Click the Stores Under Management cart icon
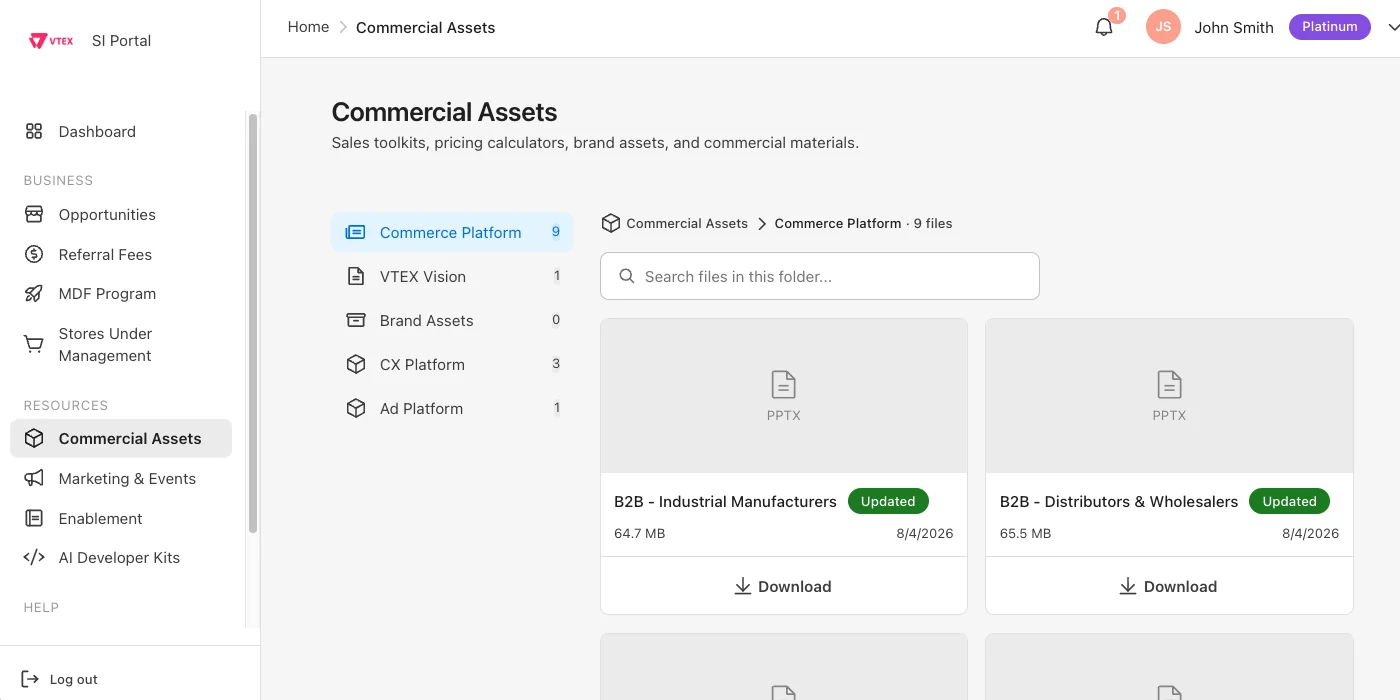 (34, 344)
